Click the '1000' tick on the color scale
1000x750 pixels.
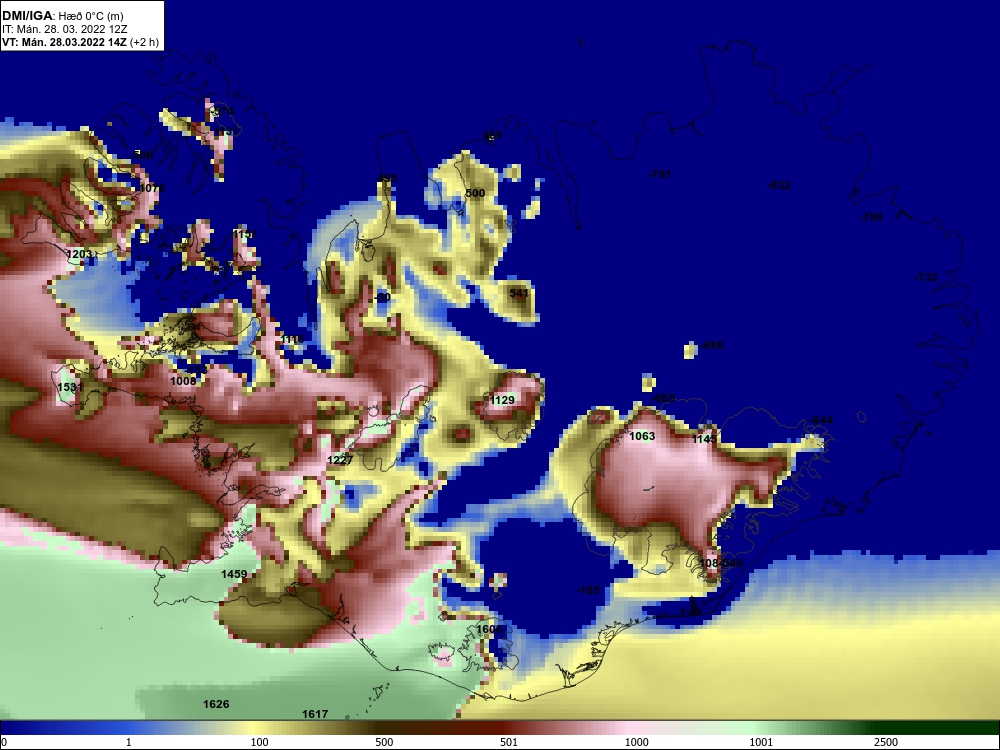pyautogui.click(x=636, y=742)
